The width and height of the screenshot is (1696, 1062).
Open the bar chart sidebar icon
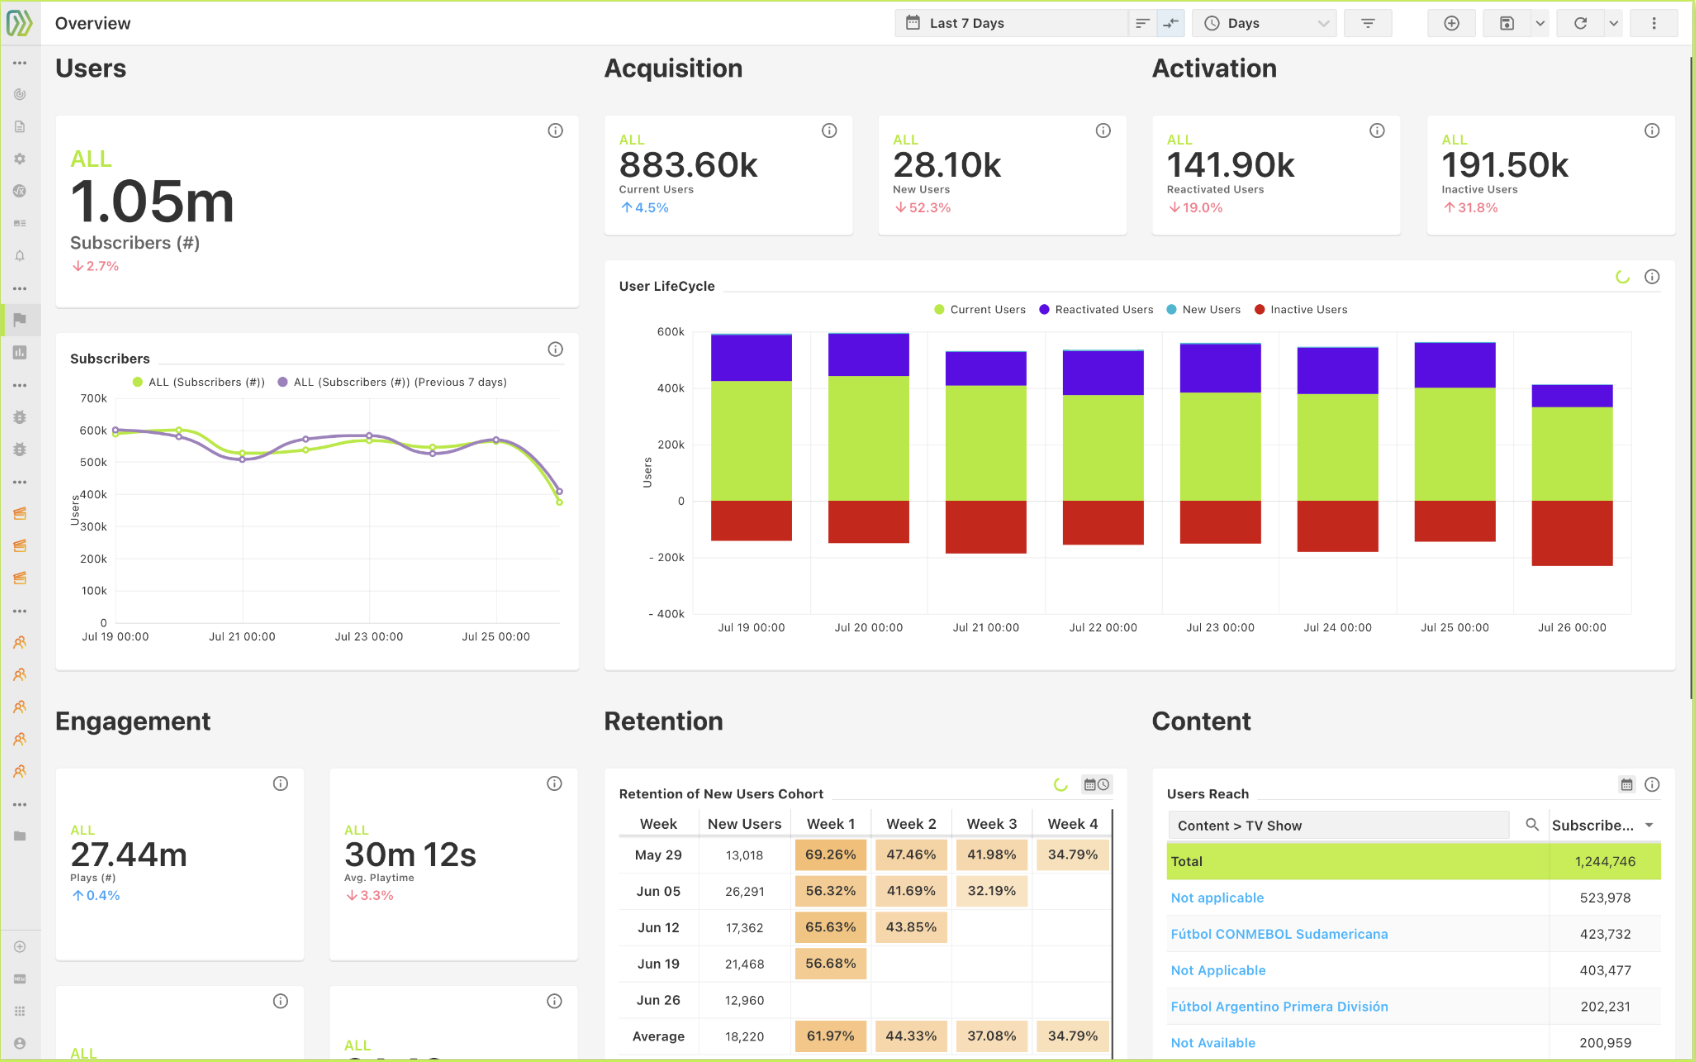(x=20, y=352)
